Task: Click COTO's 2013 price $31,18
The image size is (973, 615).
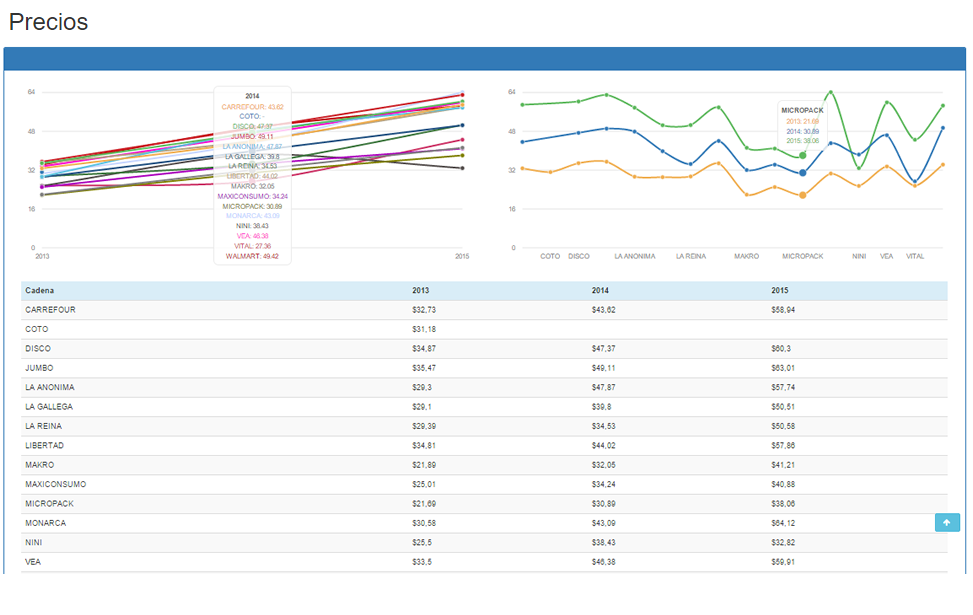Action: click(424, 329)
